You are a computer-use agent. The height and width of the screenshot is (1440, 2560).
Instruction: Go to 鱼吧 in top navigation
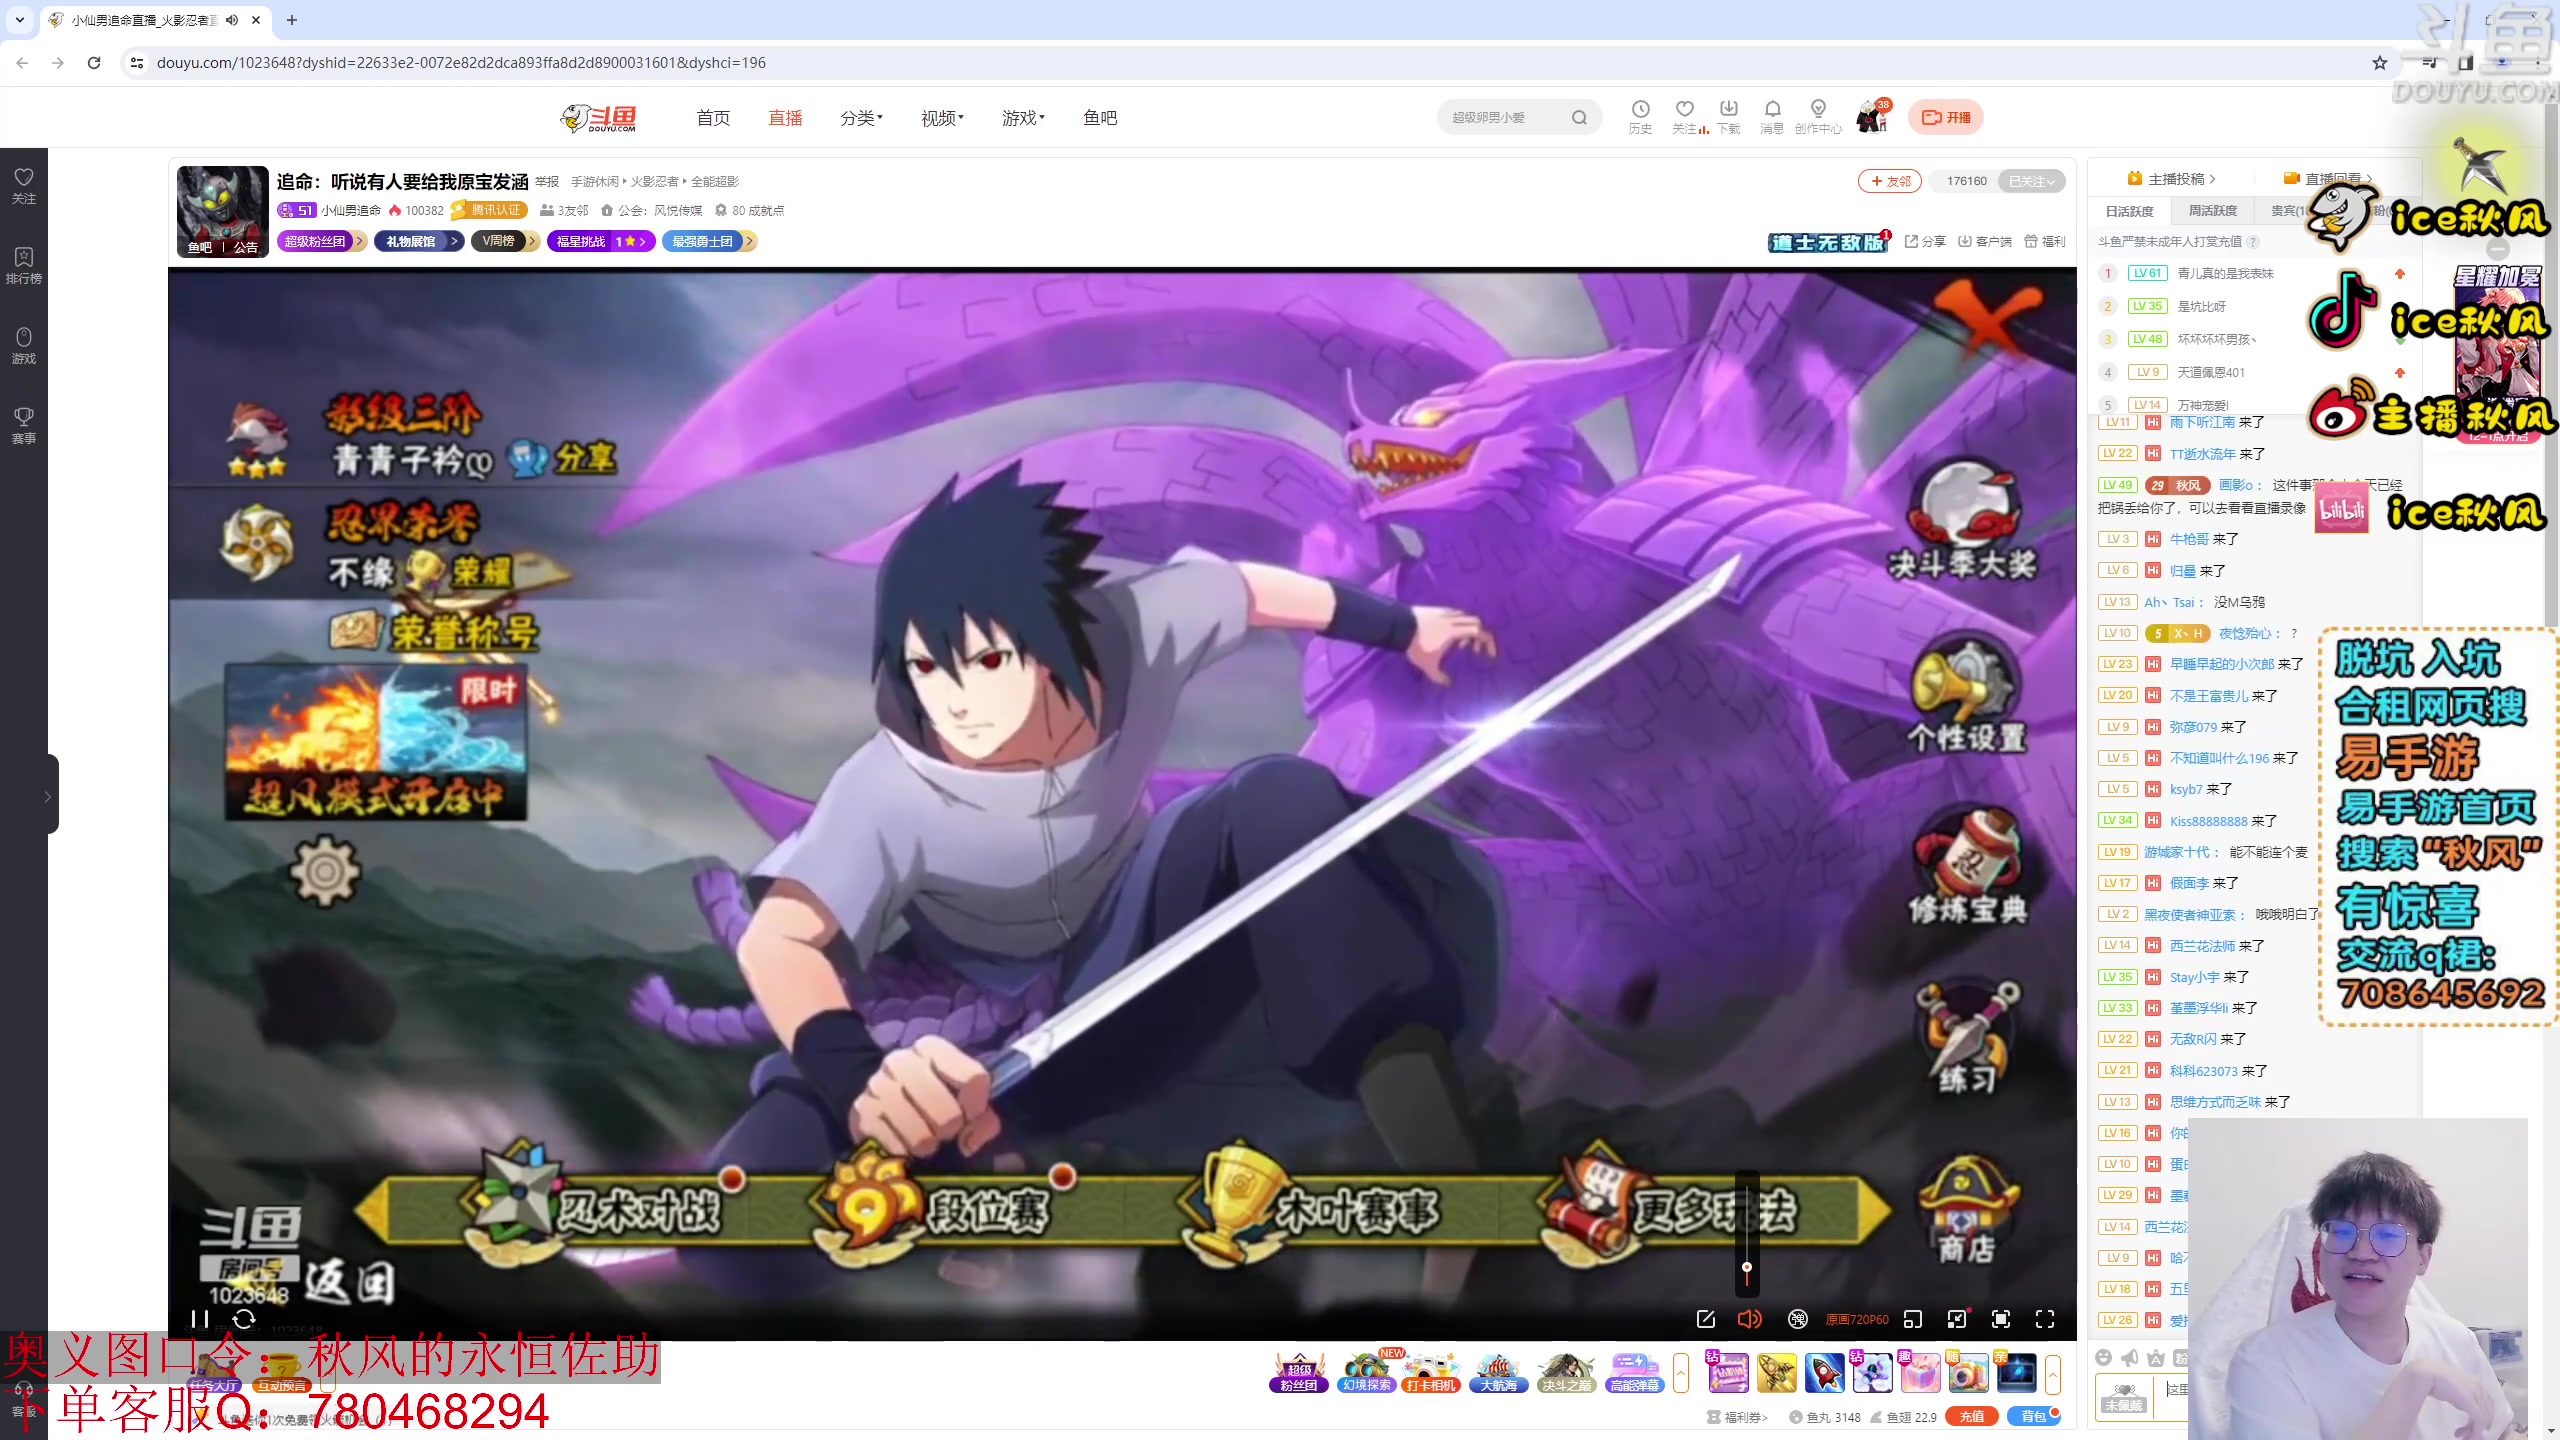click(x=1100, y=118)
